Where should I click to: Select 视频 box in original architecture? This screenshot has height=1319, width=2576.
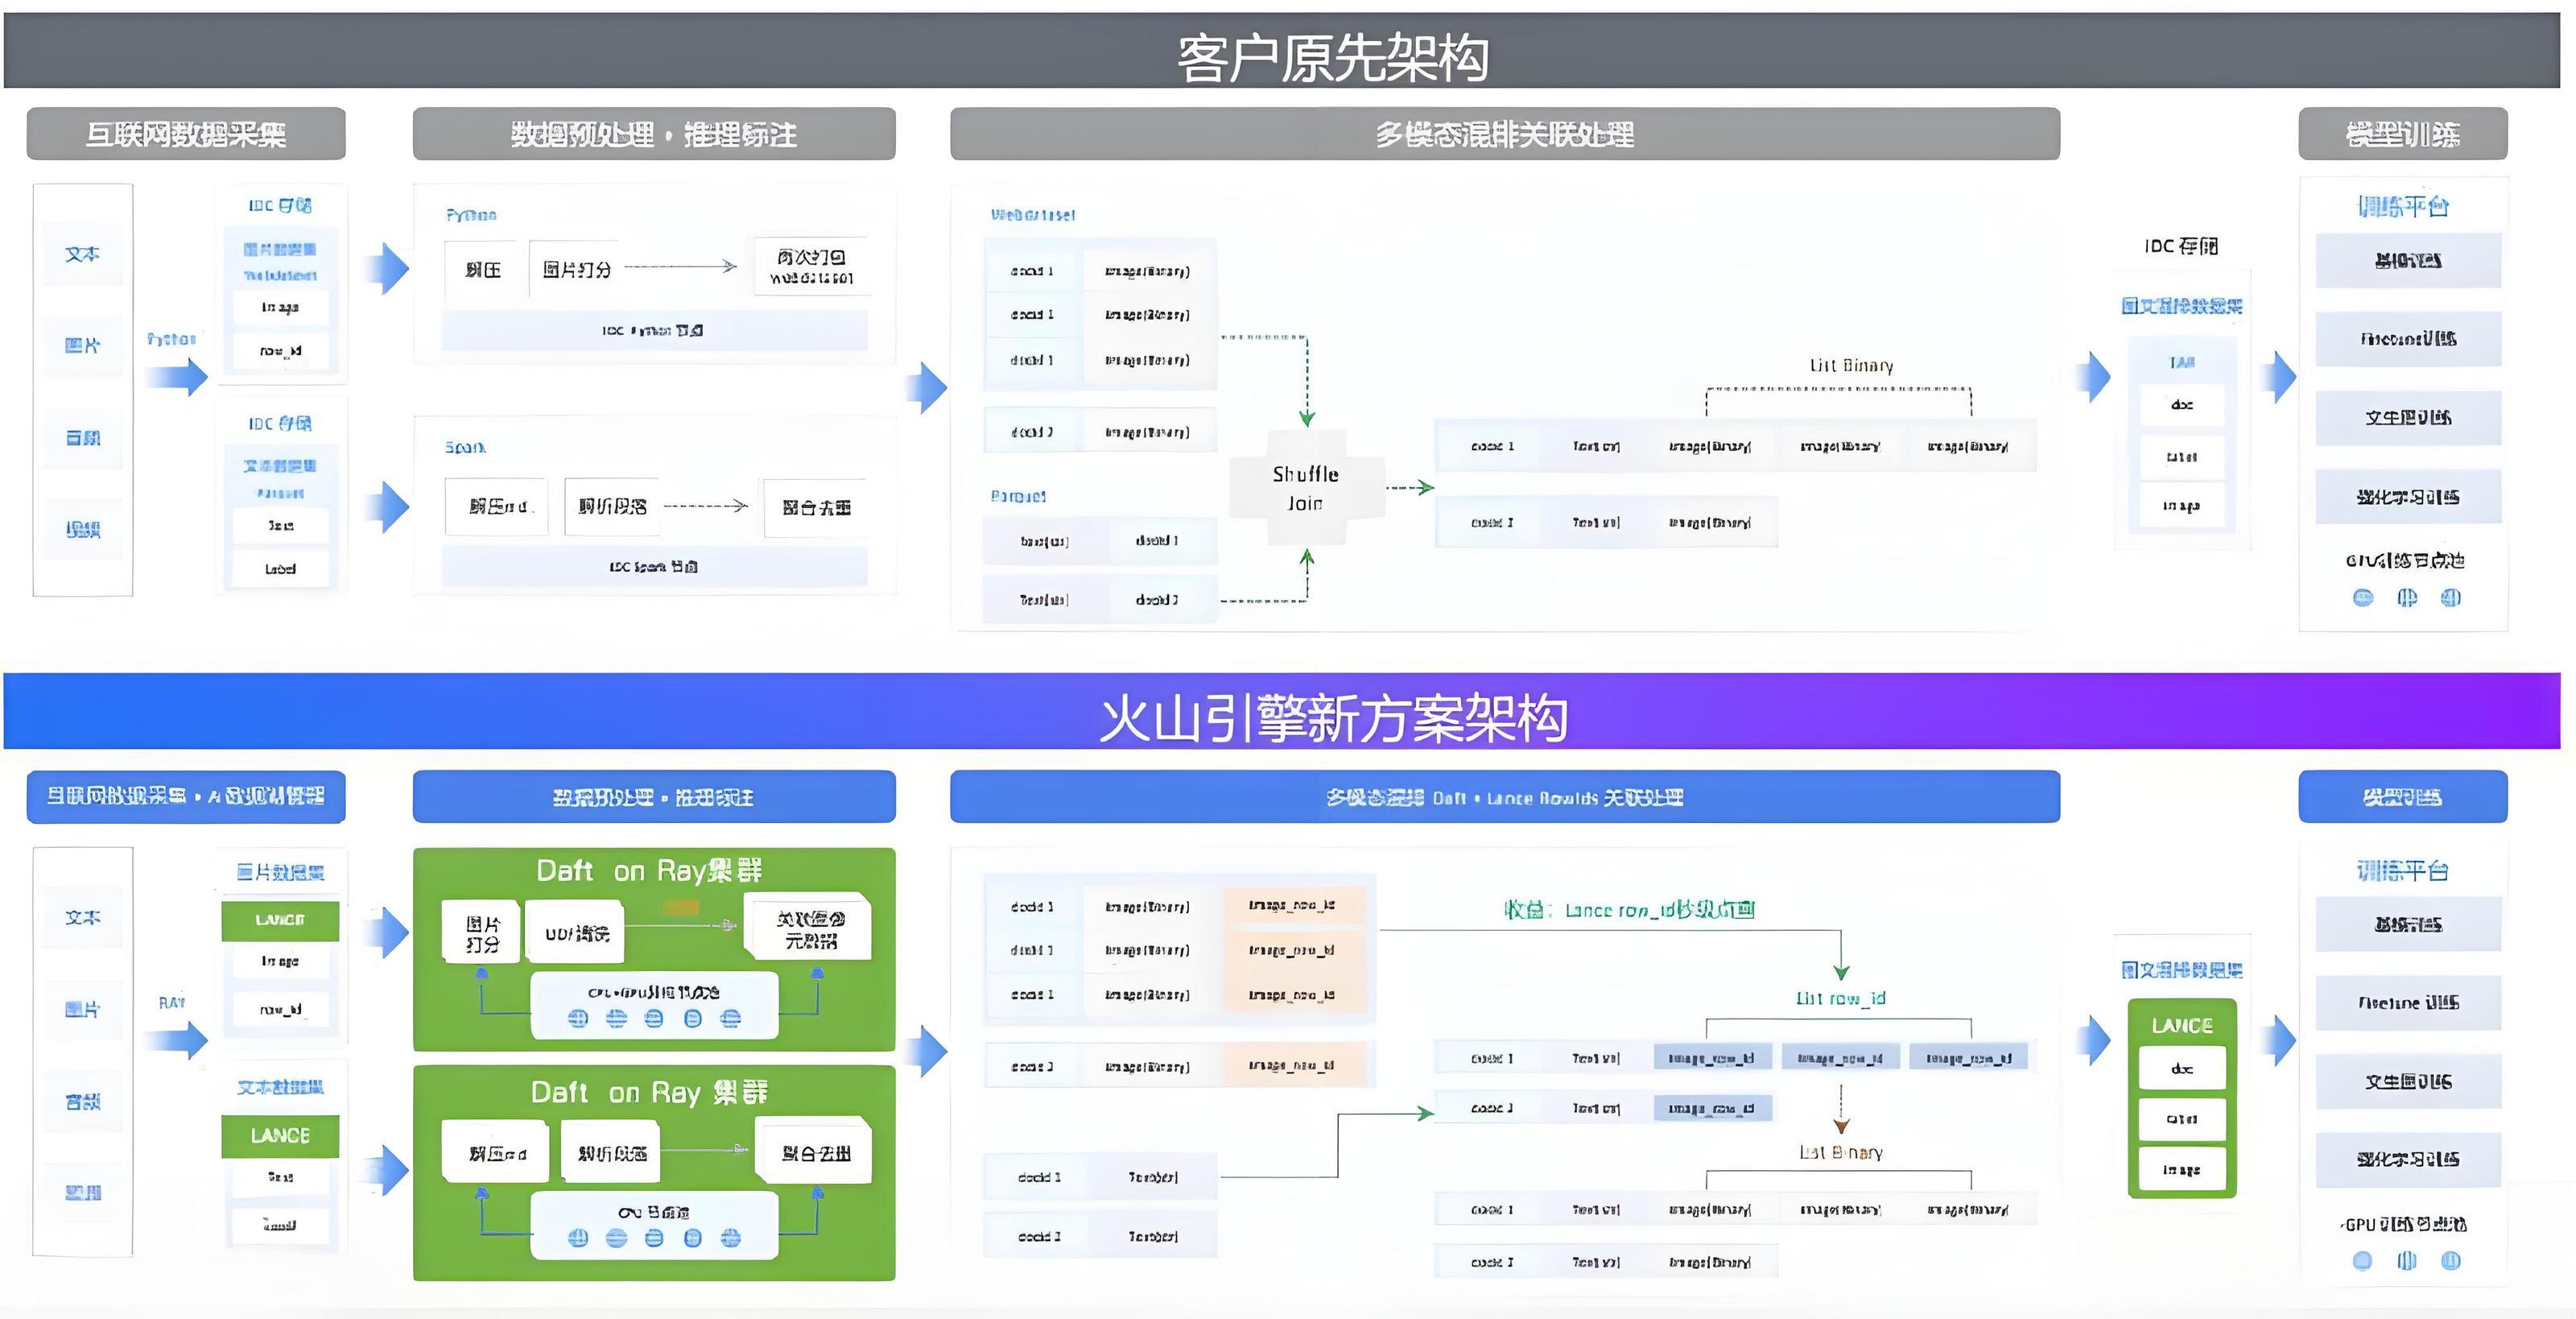coord(83,529)
